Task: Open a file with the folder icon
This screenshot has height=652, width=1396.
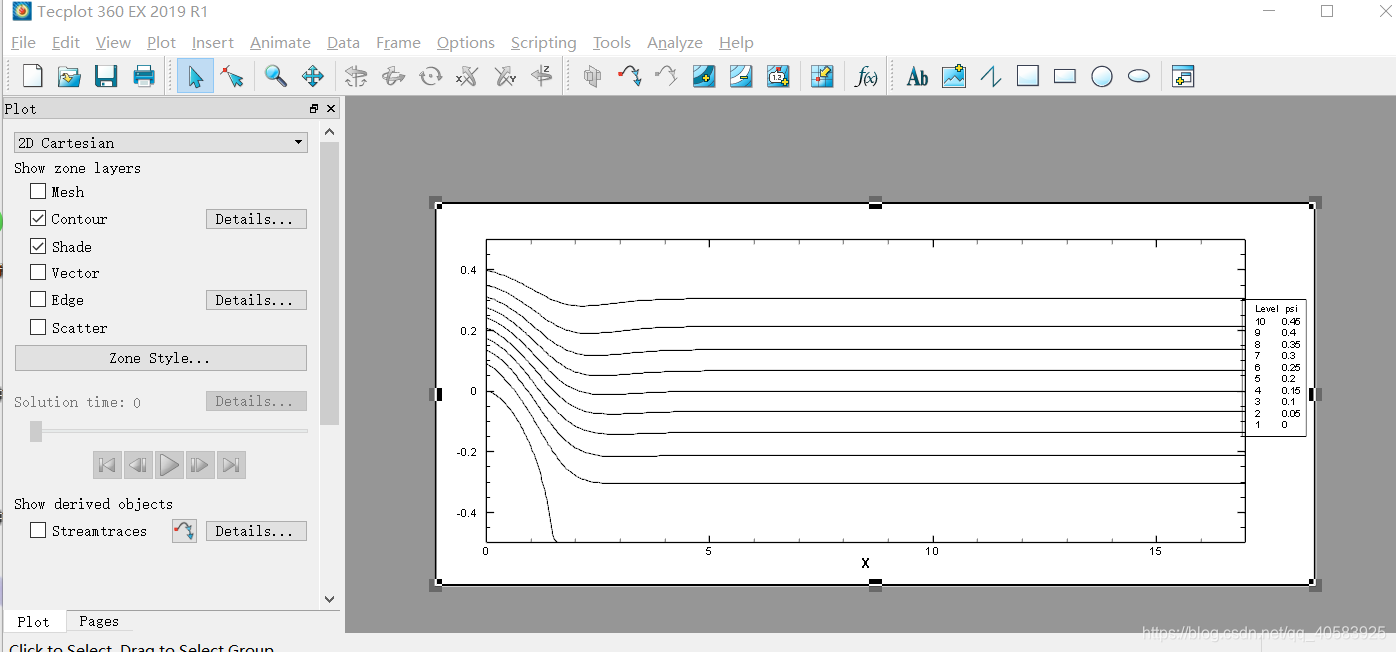Action: pyautogui.click(x=69, y=76)
